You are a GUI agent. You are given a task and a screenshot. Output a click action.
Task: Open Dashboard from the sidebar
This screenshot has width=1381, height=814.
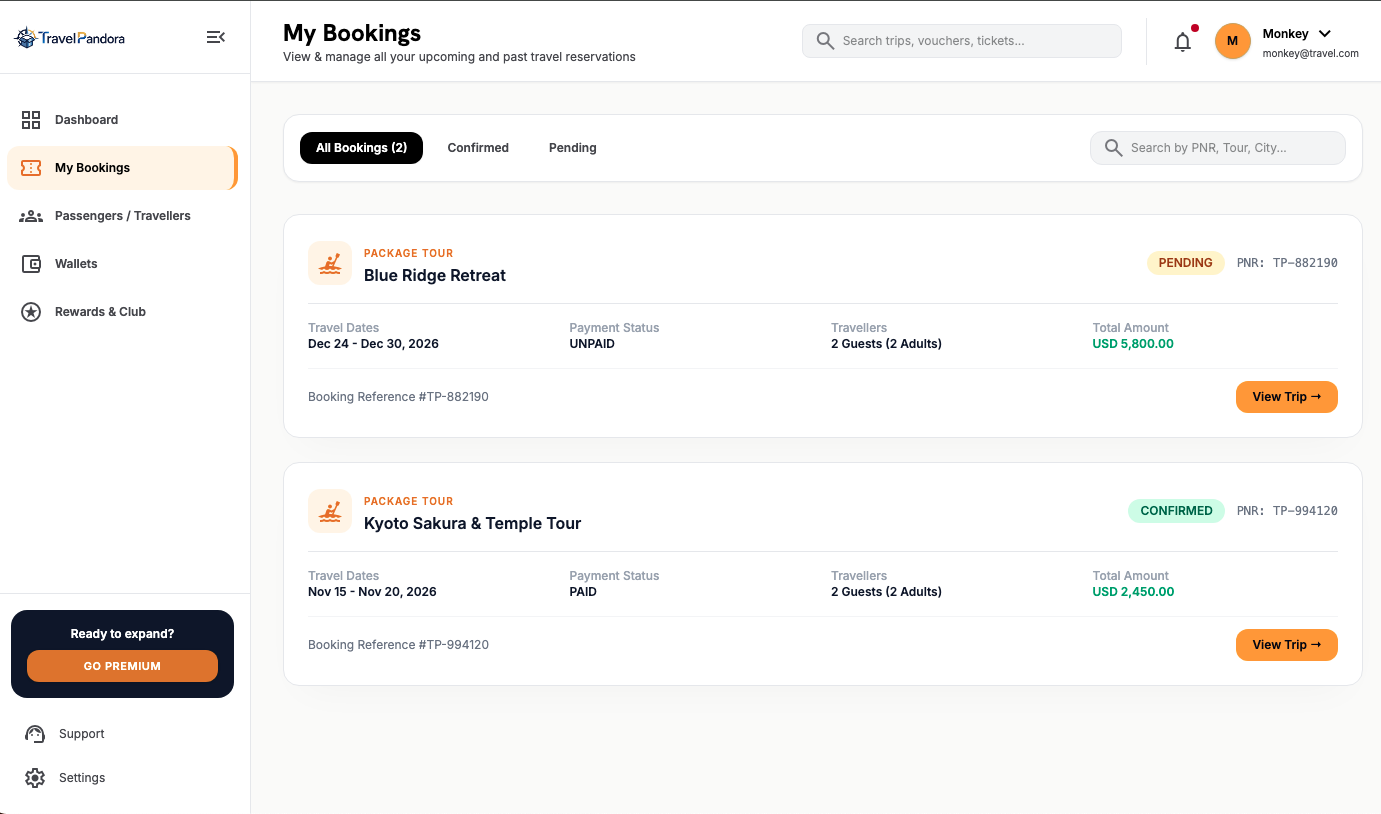point(122,120)
